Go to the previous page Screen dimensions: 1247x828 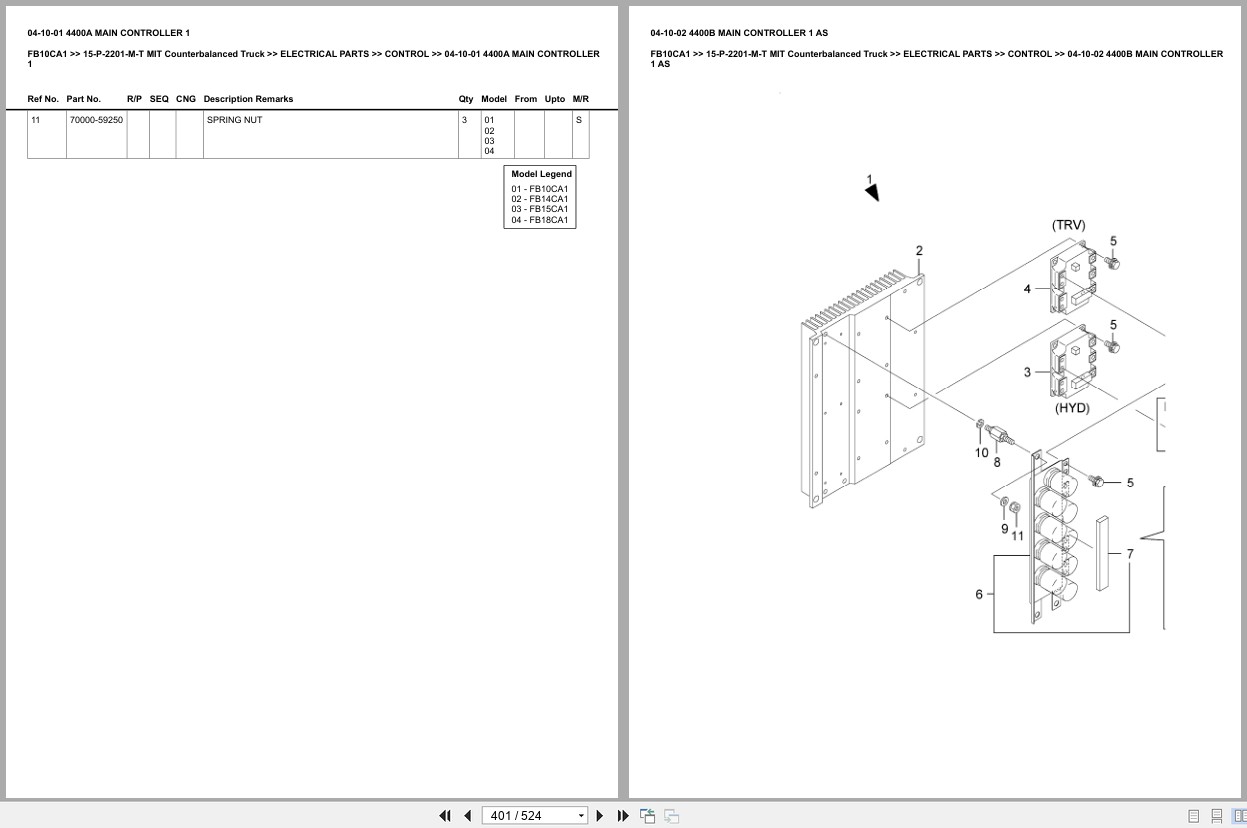467,816
